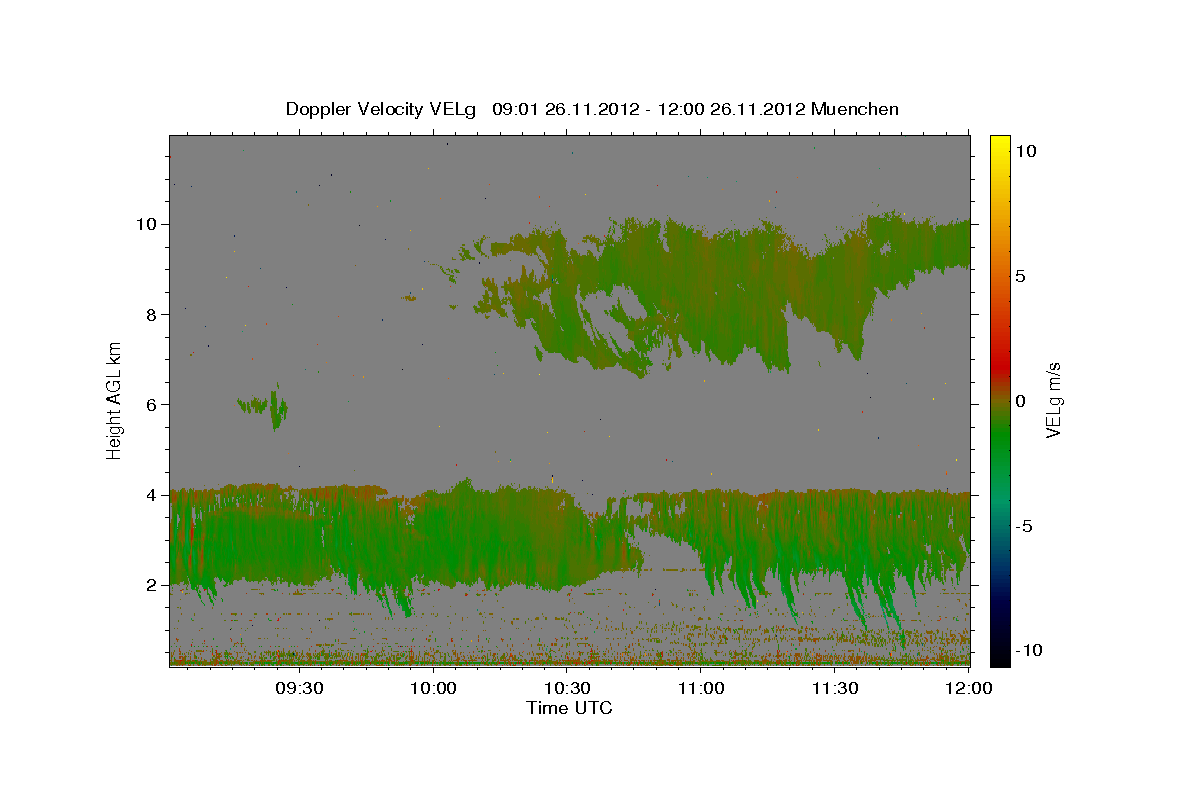Click the '11:00' time tick label
1200x800 pixels.
(x=701, y=689)
